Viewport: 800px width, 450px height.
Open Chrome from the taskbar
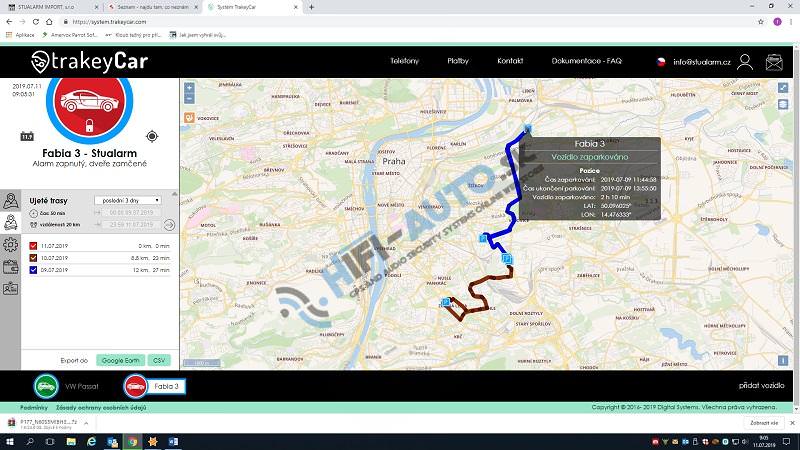132,442
